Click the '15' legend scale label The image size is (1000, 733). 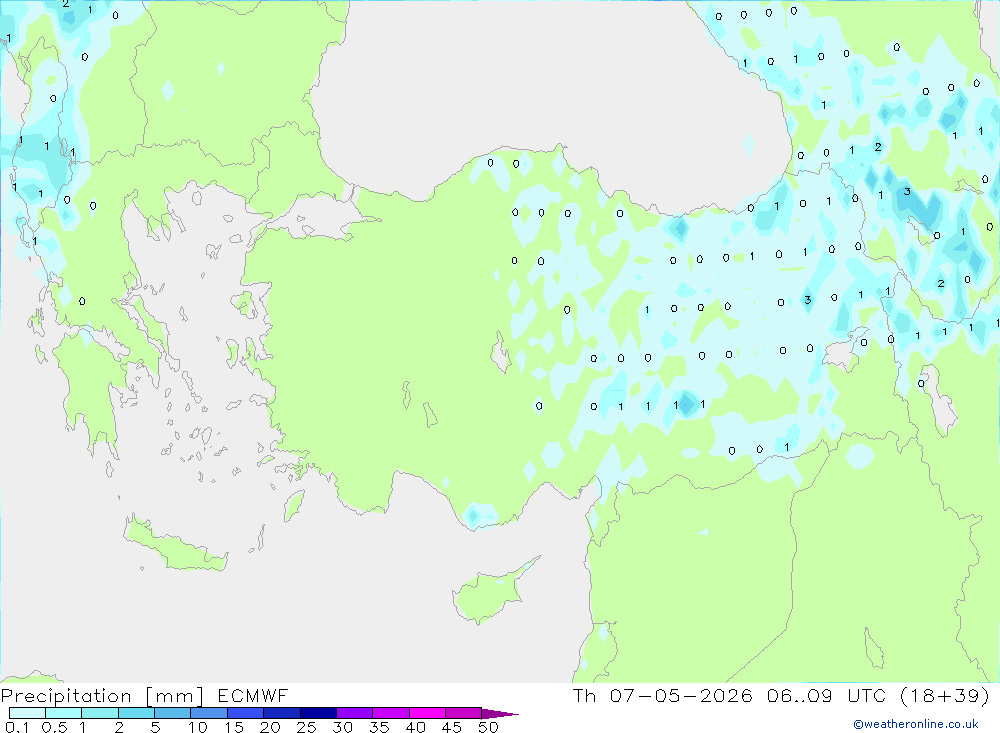coord(234,727)
